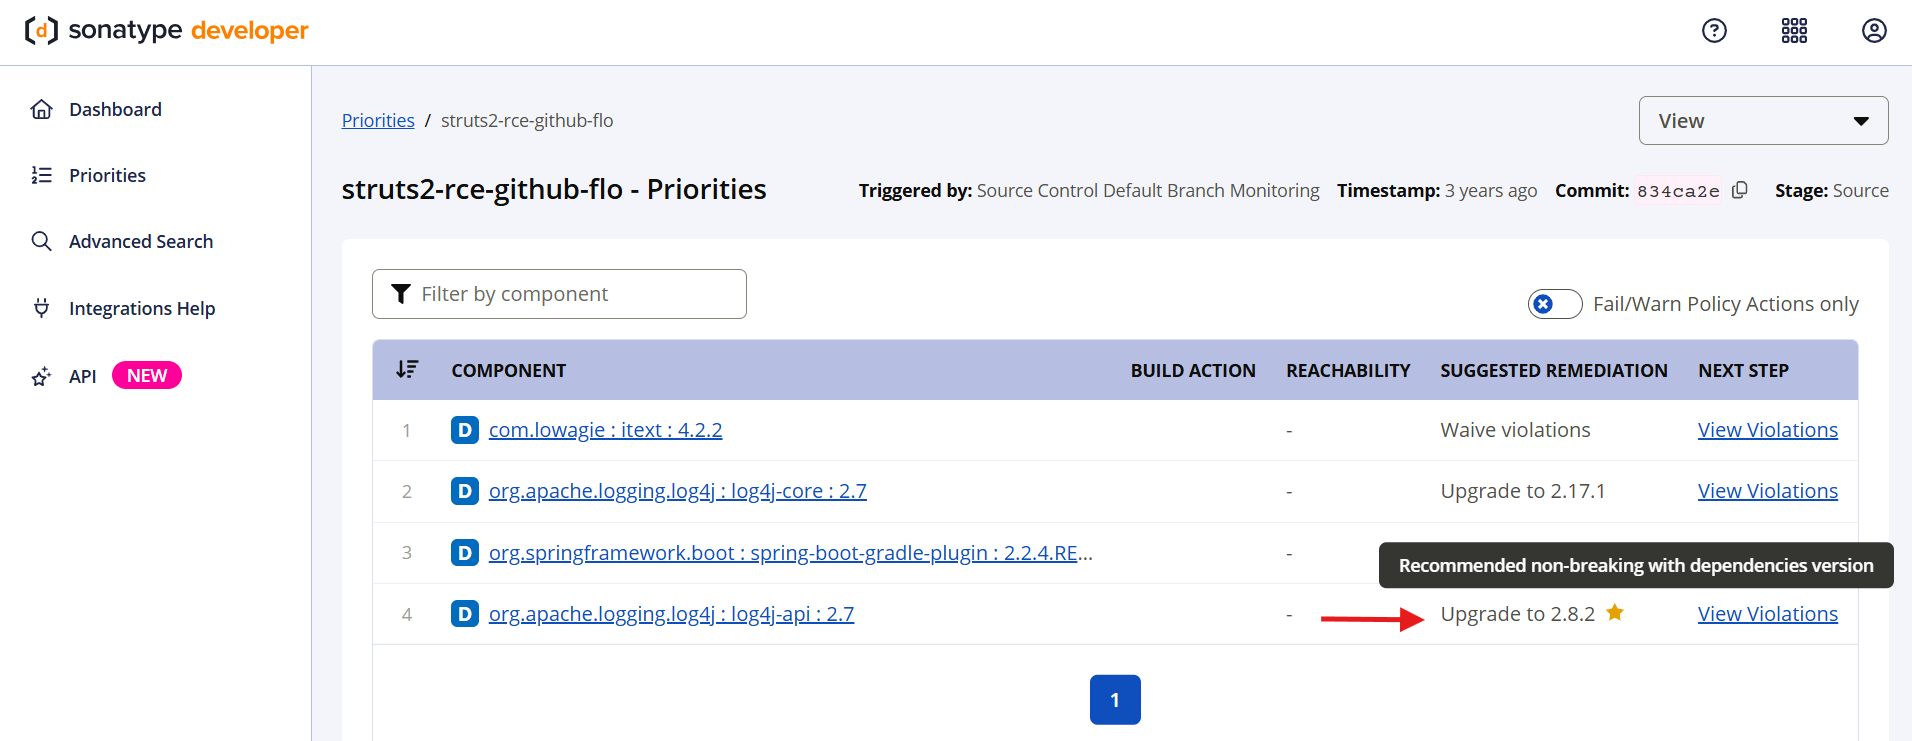The height and width of the screenshot is (741, 1912).
Task: Open the spring-boot-gradle-plugin component link
Action: (x=791, y=552)
